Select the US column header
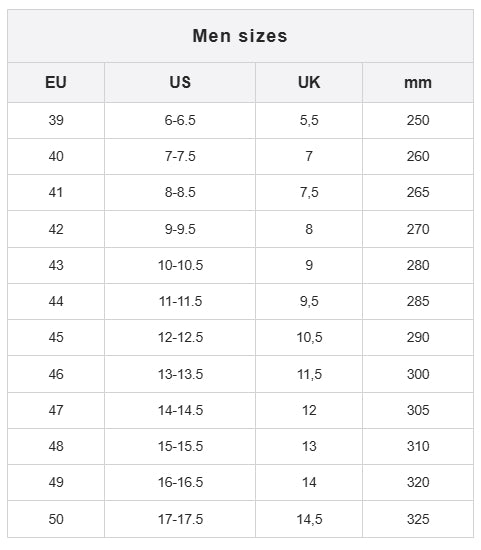 [x=180, y=82]
